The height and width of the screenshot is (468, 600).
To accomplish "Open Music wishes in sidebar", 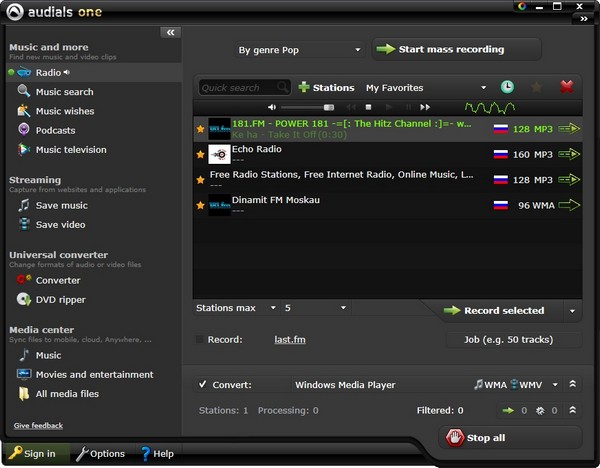I will point(65,111).
